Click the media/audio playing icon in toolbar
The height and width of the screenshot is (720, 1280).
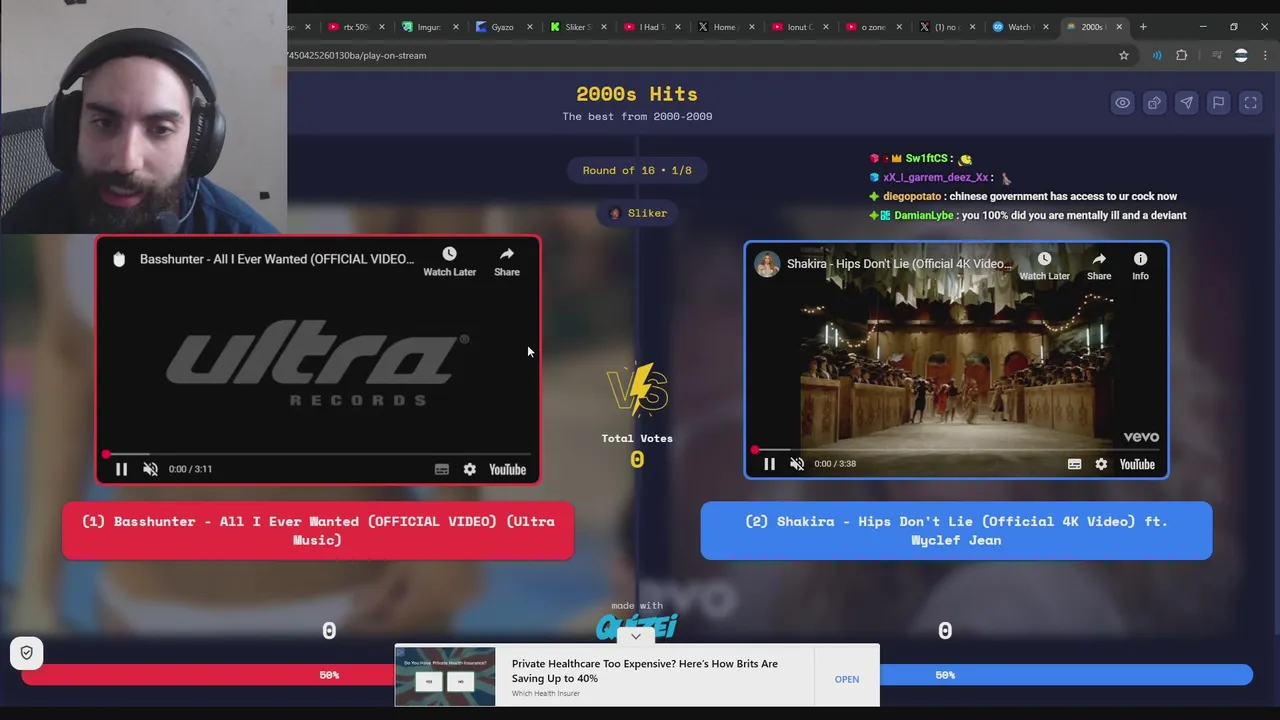[x=1157, y=55]
